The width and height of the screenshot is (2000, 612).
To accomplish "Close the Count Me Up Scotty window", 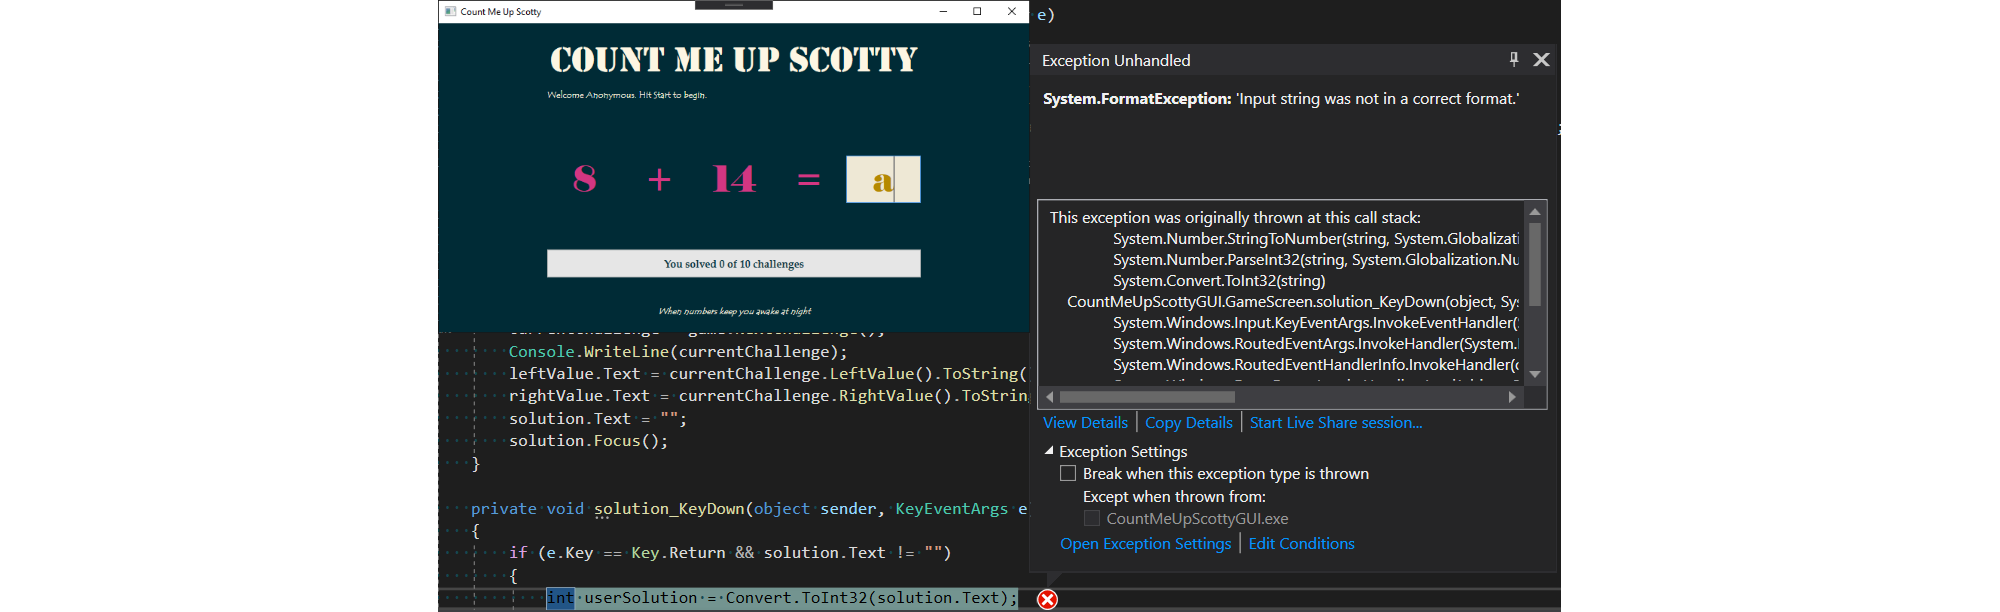I will coord(1012,11).
